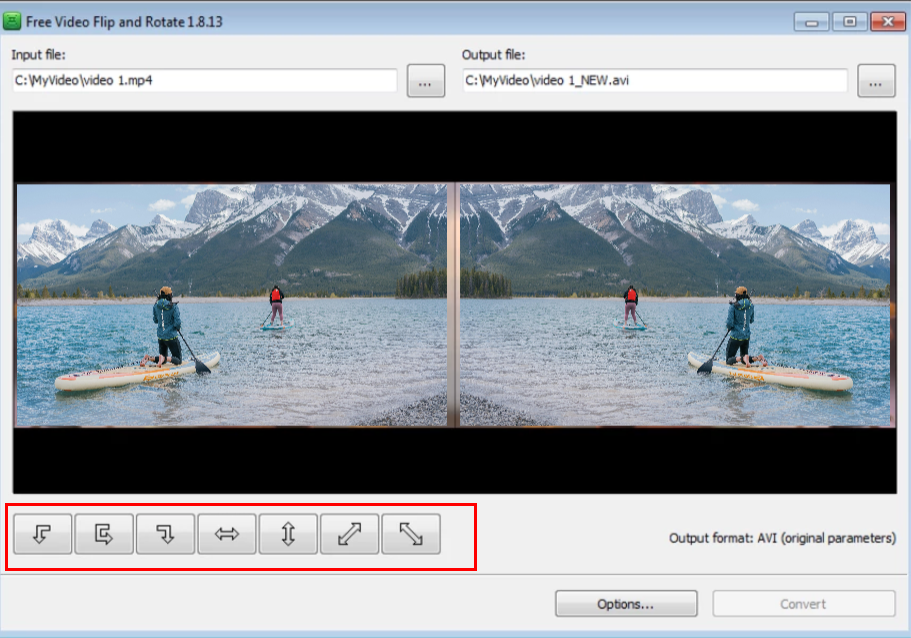
Task: Minimize the Free Video Flip window
Action: point(811,22)
